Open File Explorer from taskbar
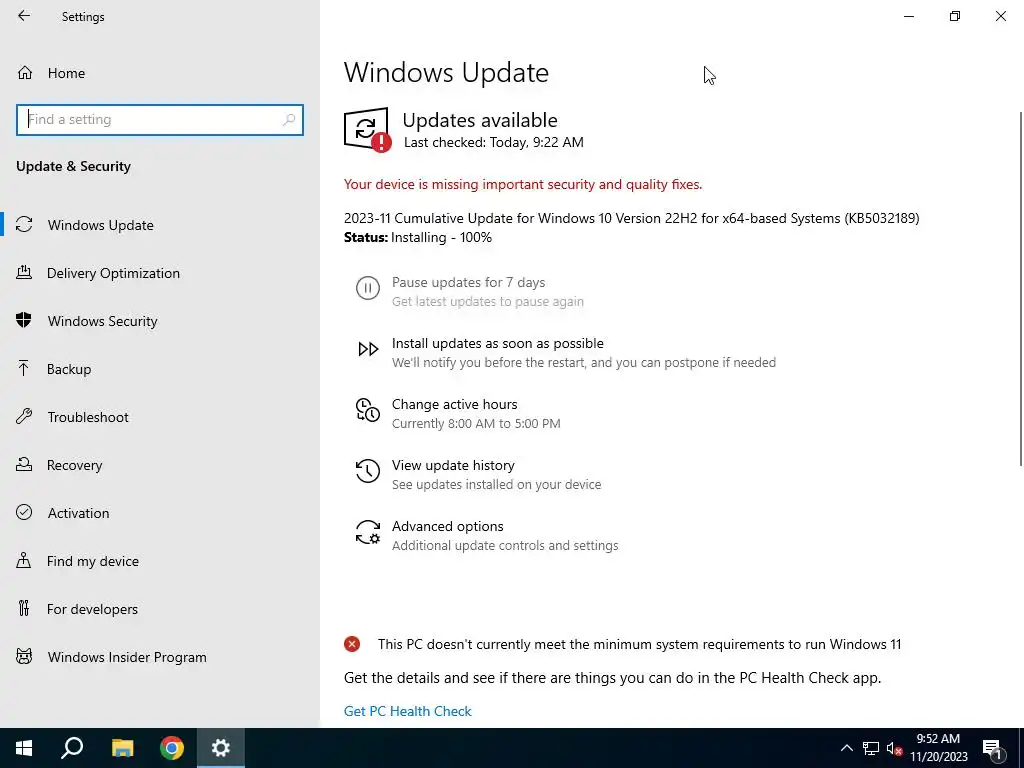 [x=122, y=748]
